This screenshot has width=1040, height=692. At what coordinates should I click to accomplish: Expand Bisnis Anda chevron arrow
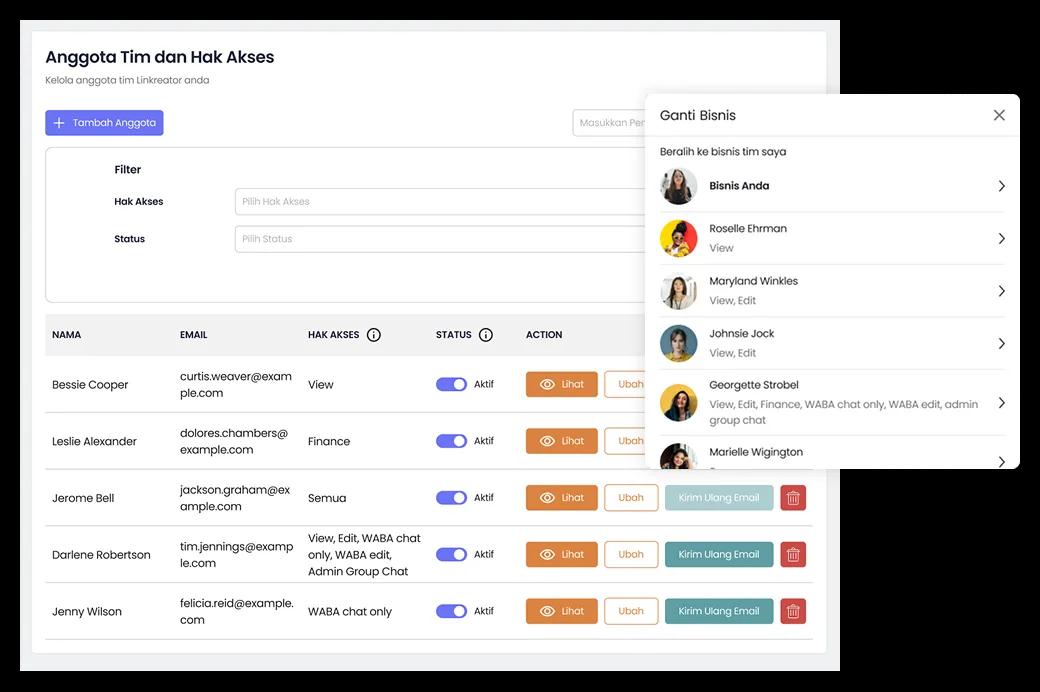pyautogui.click(x=1001, y=186)
